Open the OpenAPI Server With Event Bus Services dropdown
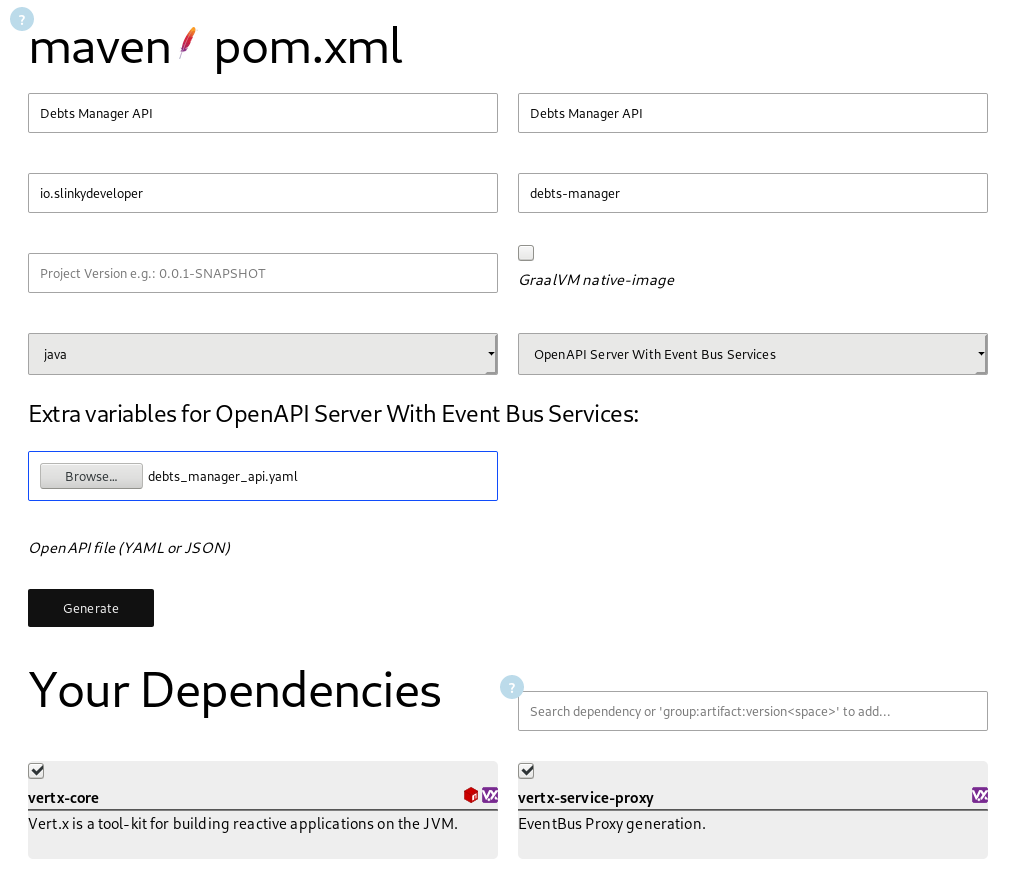Viewport: 1015px width, 869px height. pyautogui.click(x=752, y=354)
